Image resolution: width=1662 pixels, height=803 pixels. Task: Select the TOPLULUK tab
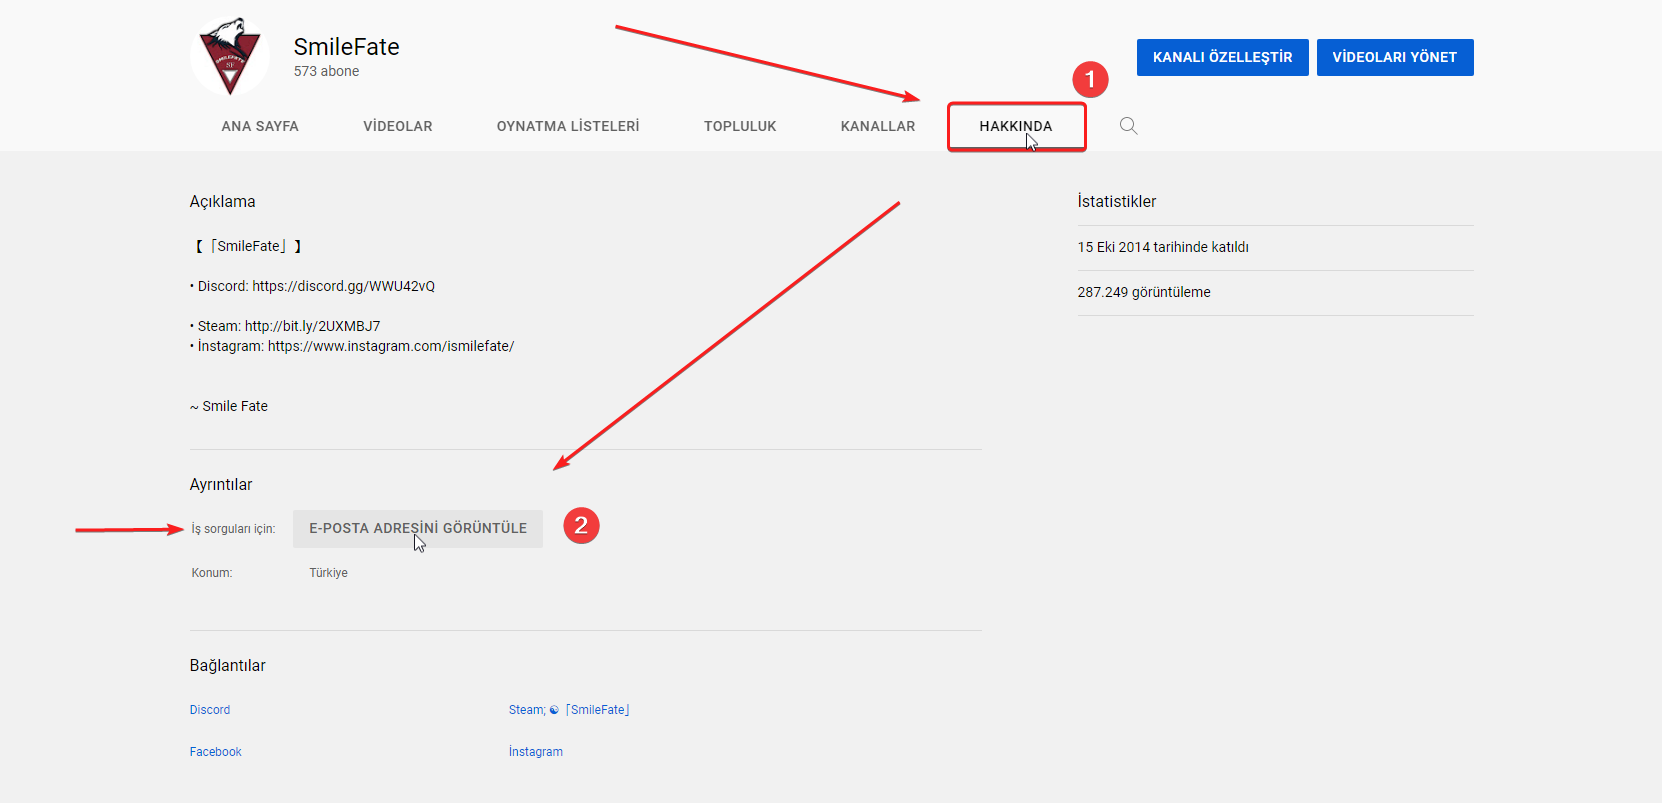[x=739, y=126]
